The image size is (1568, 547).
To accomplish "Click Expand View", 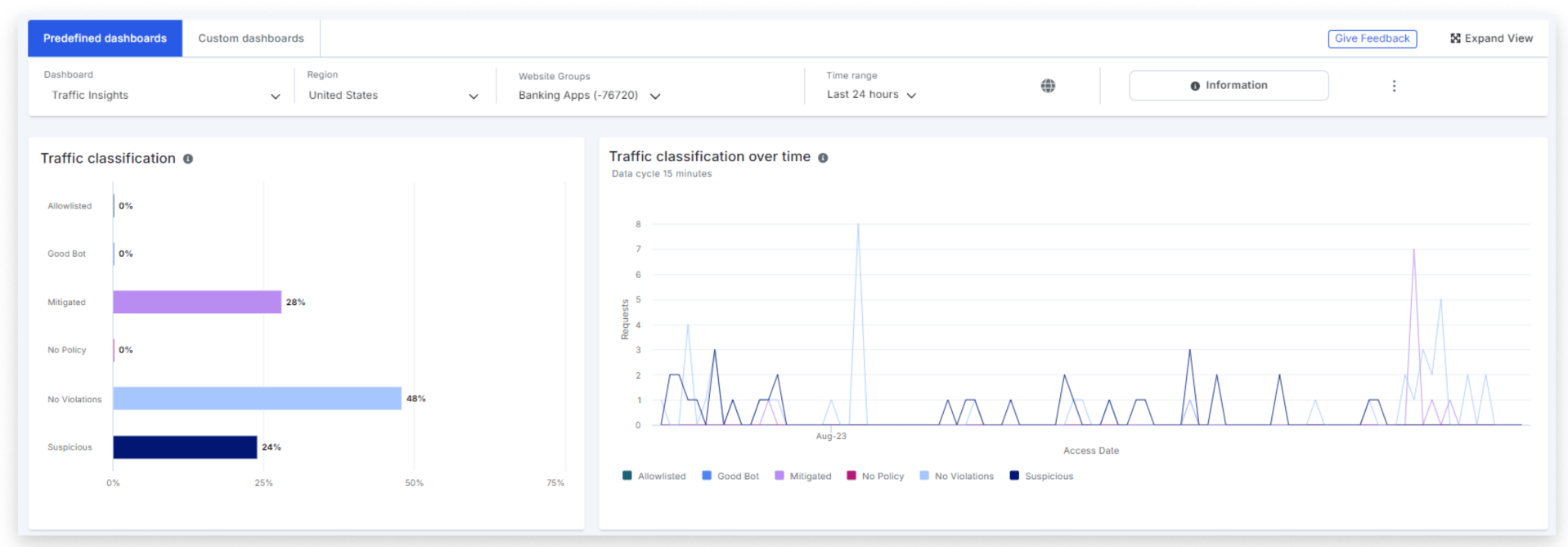I will 1491,39.
